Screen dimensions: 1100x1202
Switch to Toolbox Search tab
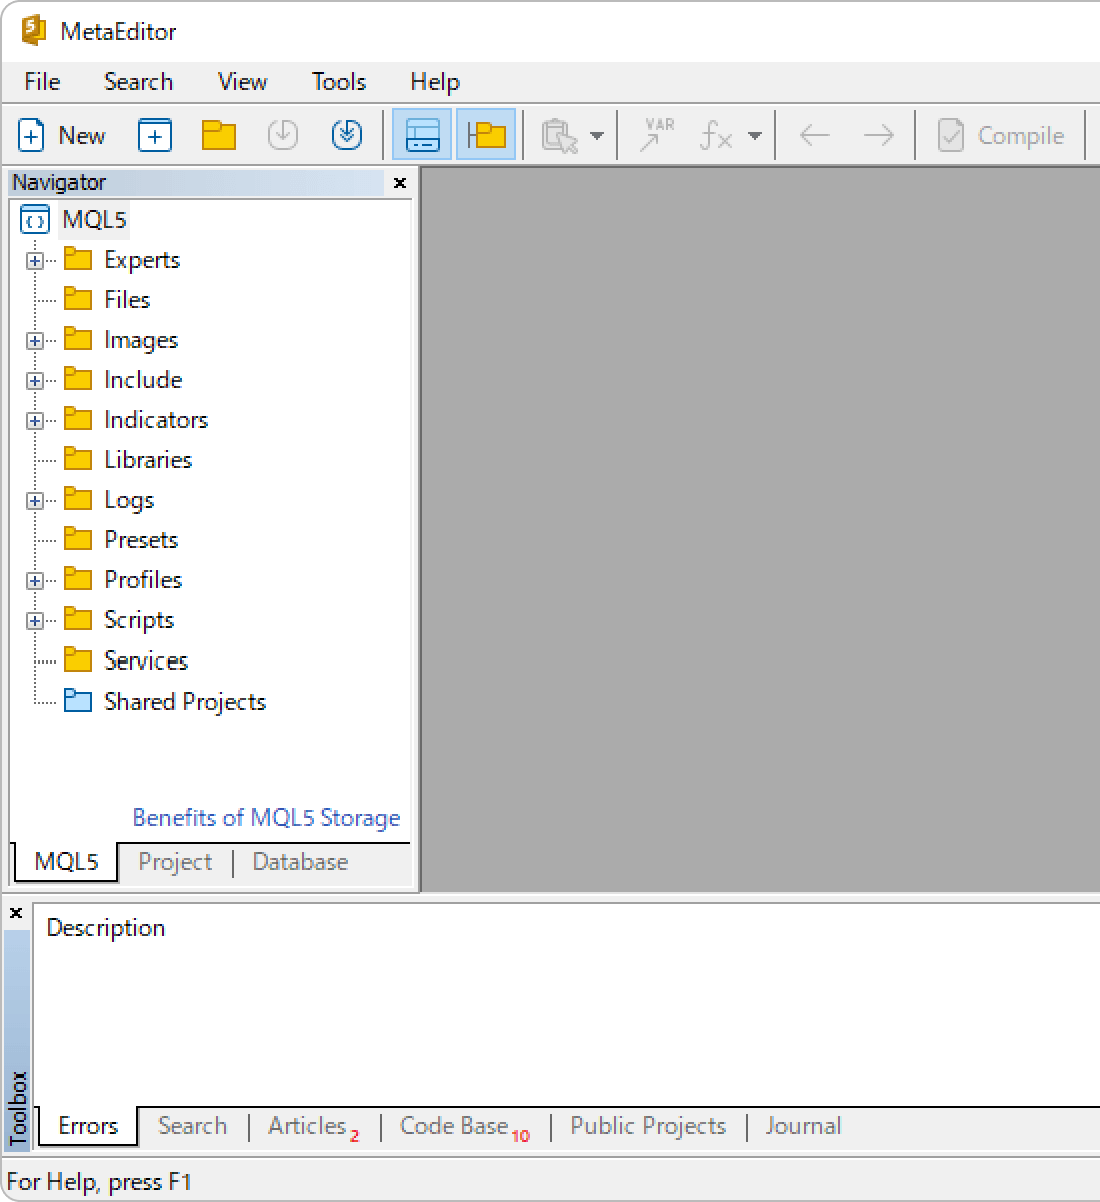tap(192, 1126)
